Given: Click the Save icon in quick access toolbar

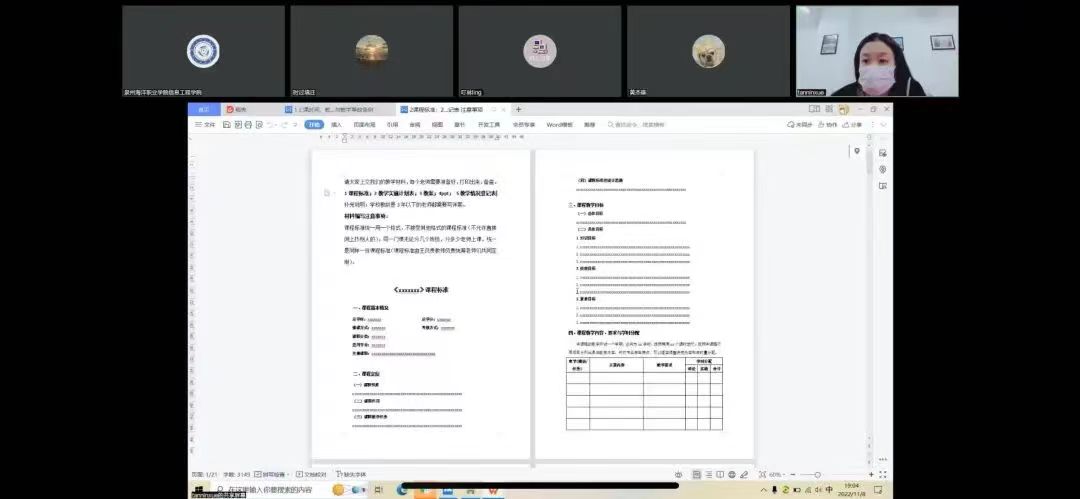Looking at the screenshot, I should point(227,125).
